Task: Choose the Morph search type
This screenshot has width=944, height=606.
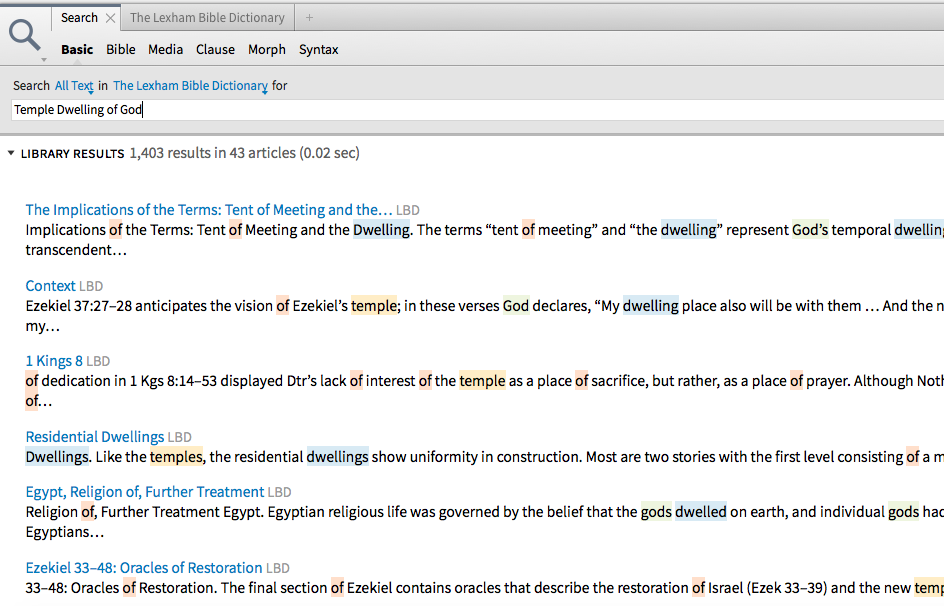Action: 267,49
